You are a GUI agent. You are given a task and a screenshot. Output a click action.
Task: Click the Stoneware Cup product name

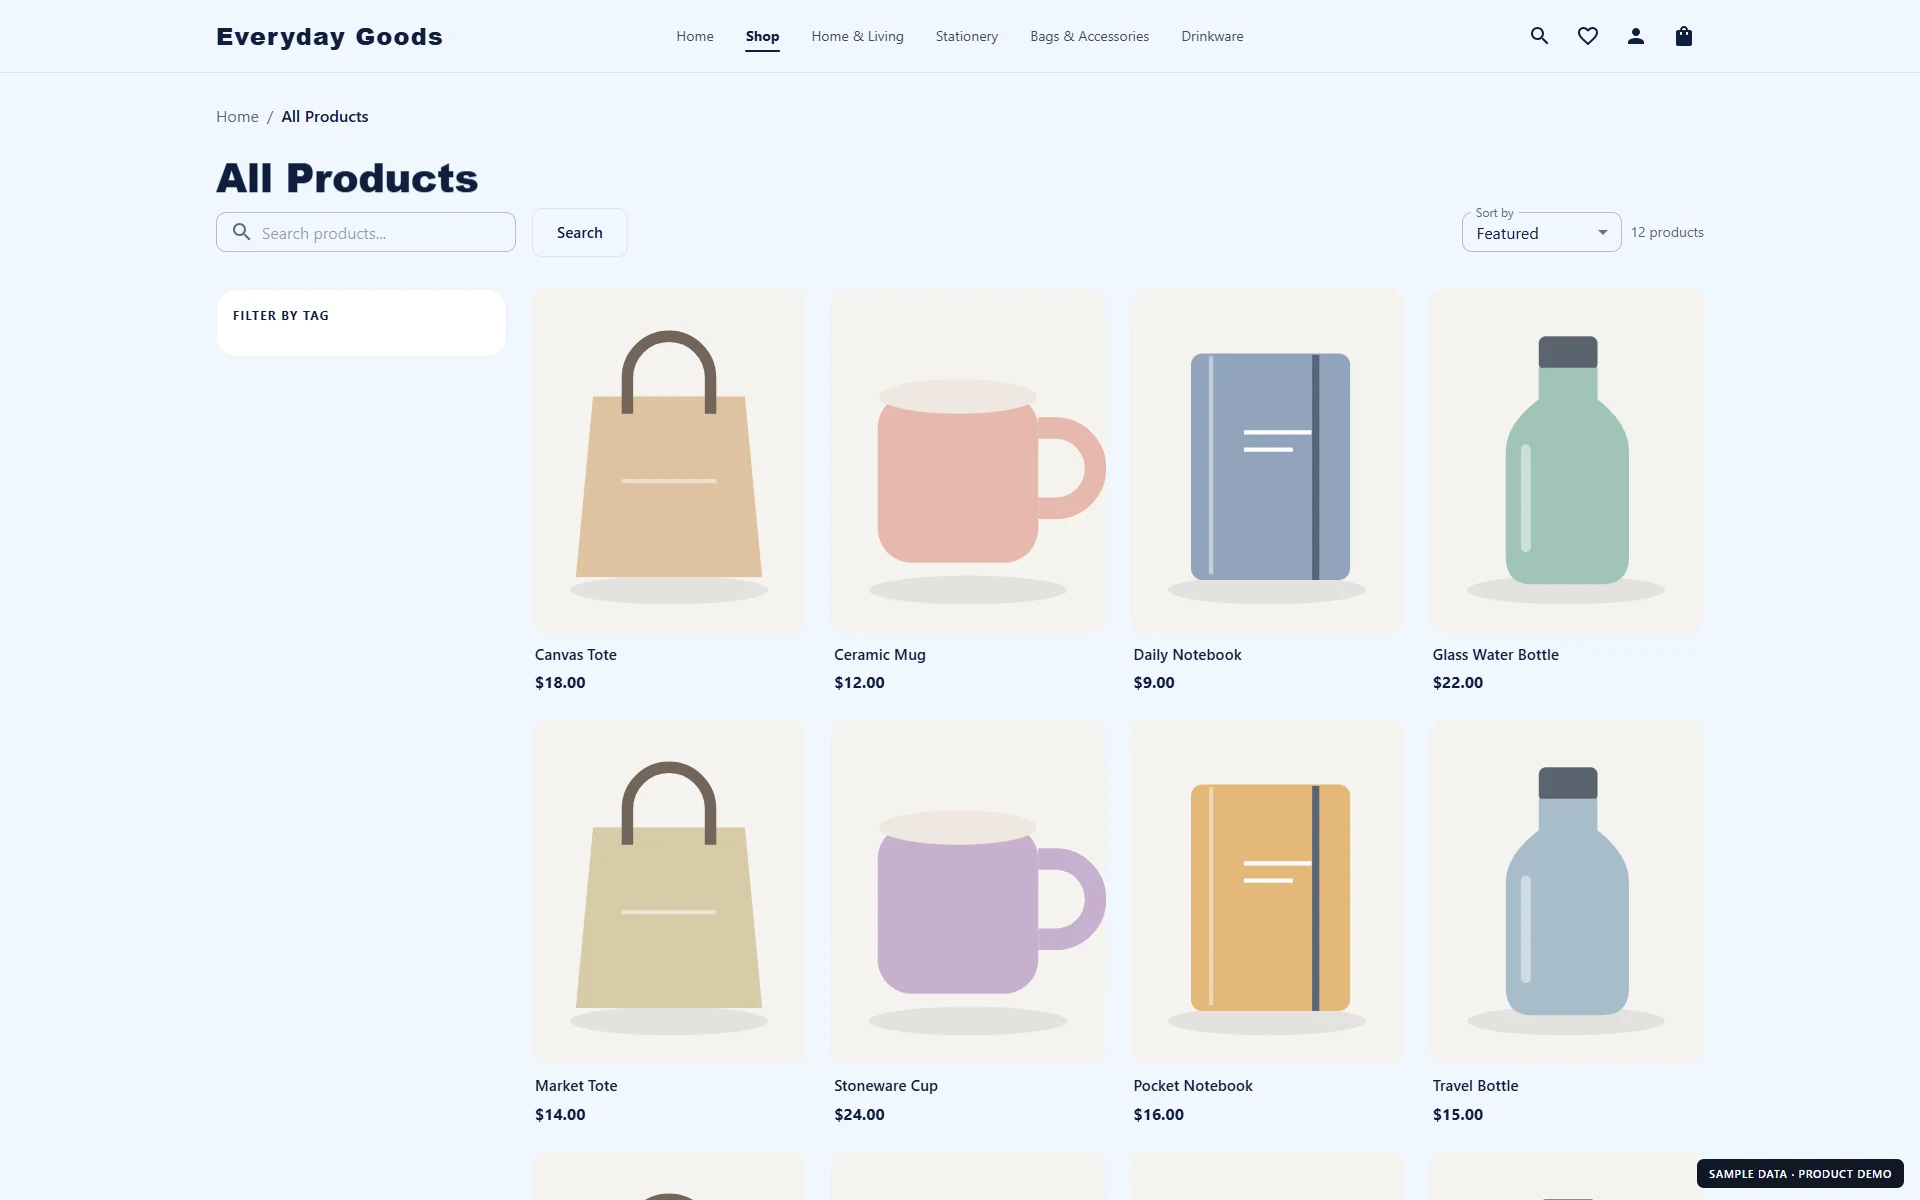click(885, 1086)
